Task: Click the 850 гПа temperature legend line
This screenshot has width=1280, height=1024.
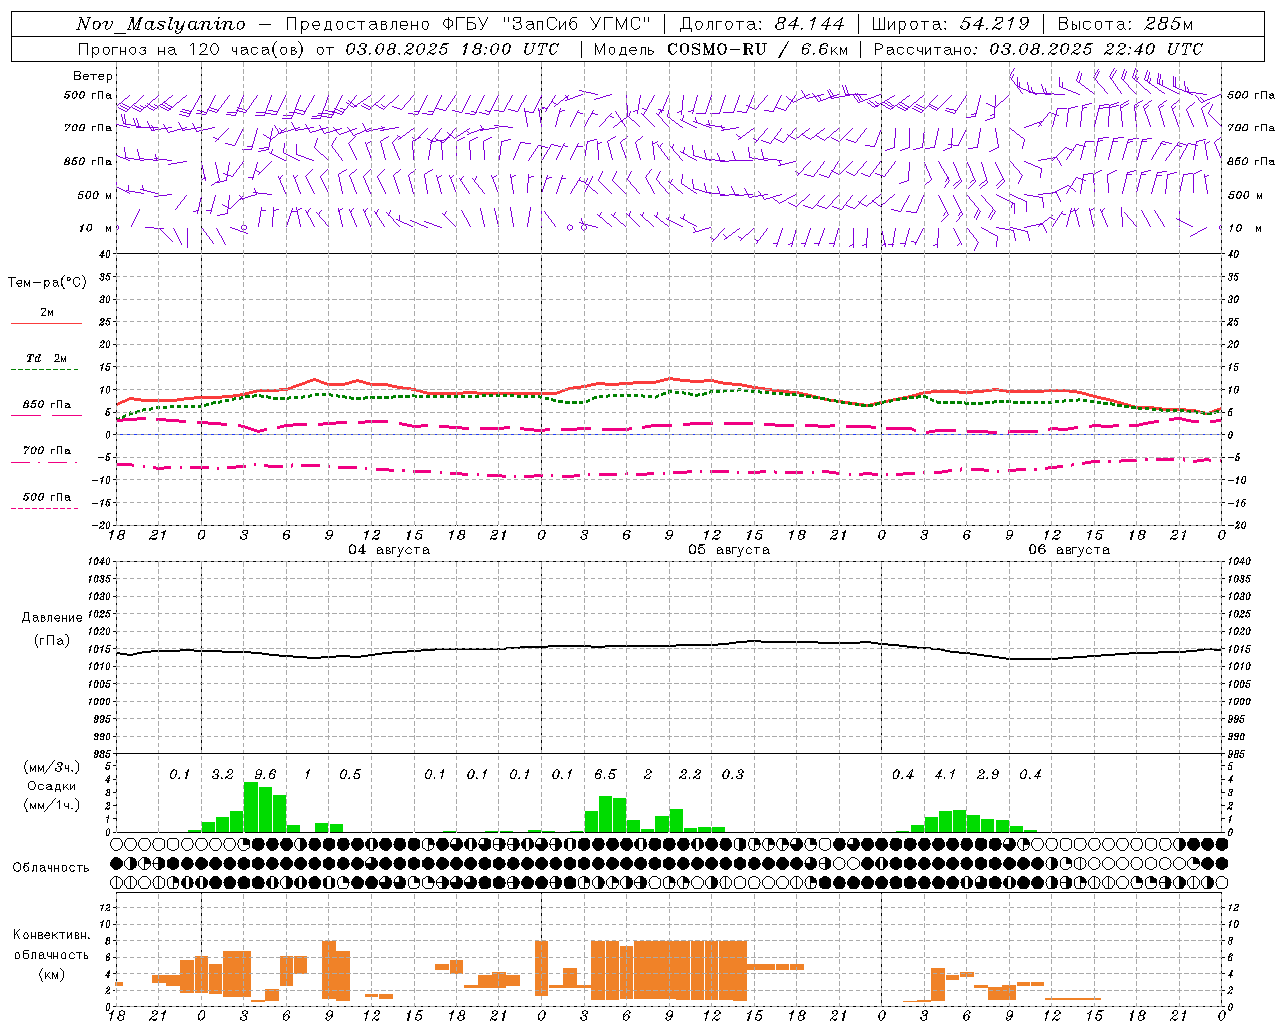Action: pyautogui.click(x=47, y=414)
